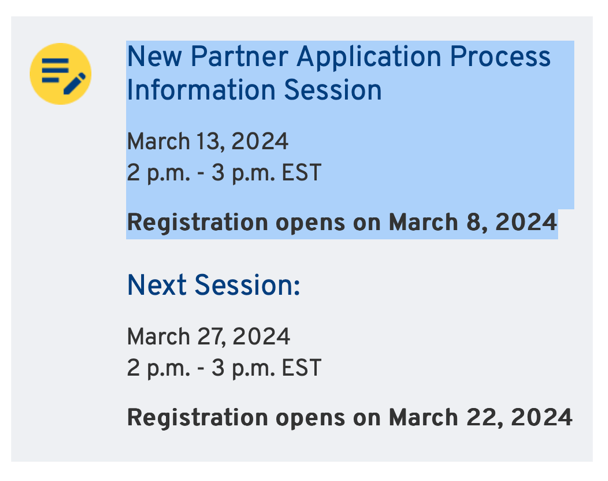Click the word Partner in the heading

coord(239,57)
